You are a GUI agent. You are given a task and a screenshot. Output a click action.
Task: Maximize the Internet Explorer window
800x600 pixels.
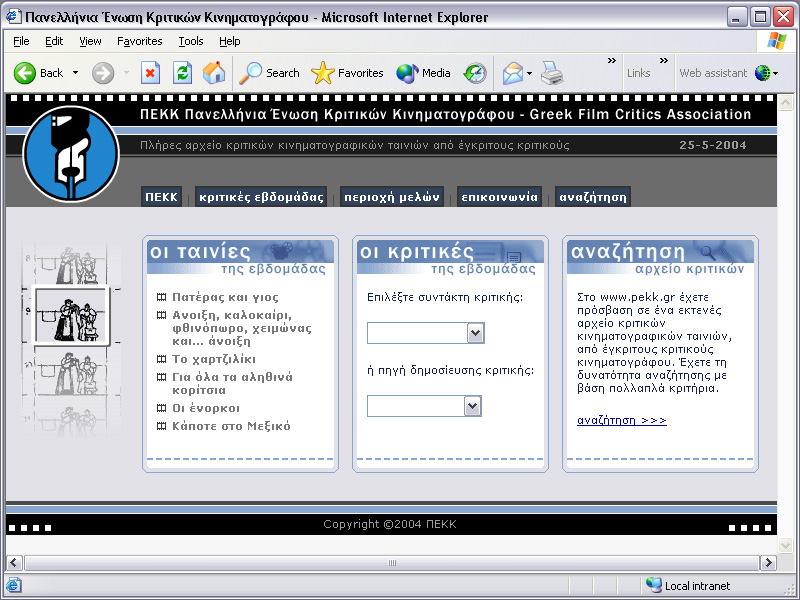tap(760, 17)
